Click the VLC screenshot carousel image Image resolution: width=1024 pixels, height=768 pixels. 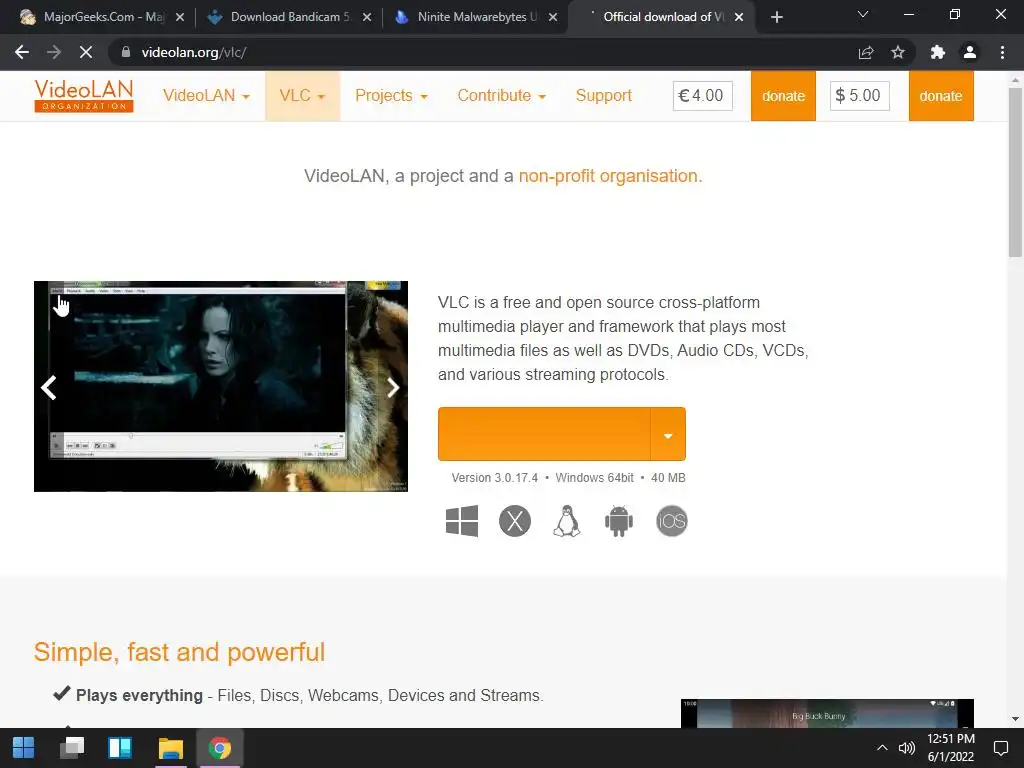tap(221, 386)
